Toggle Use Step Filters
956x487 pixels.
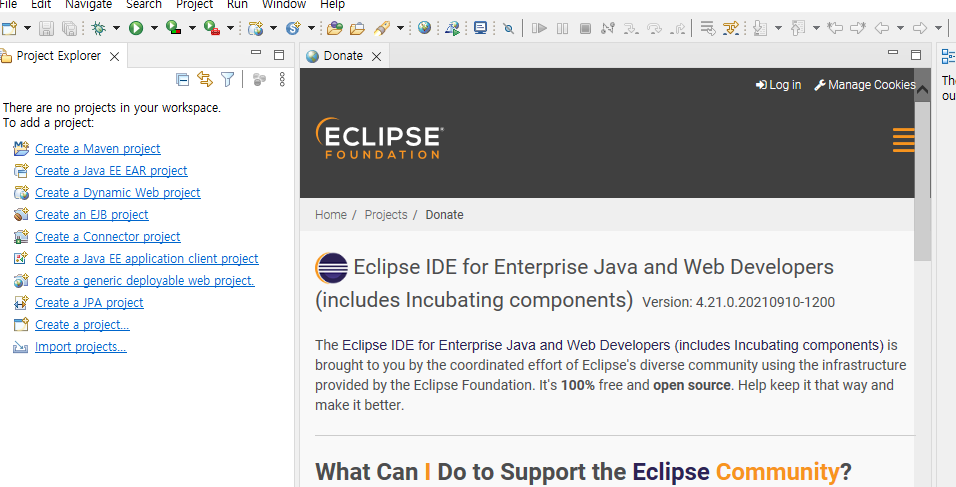pos(730,28)
